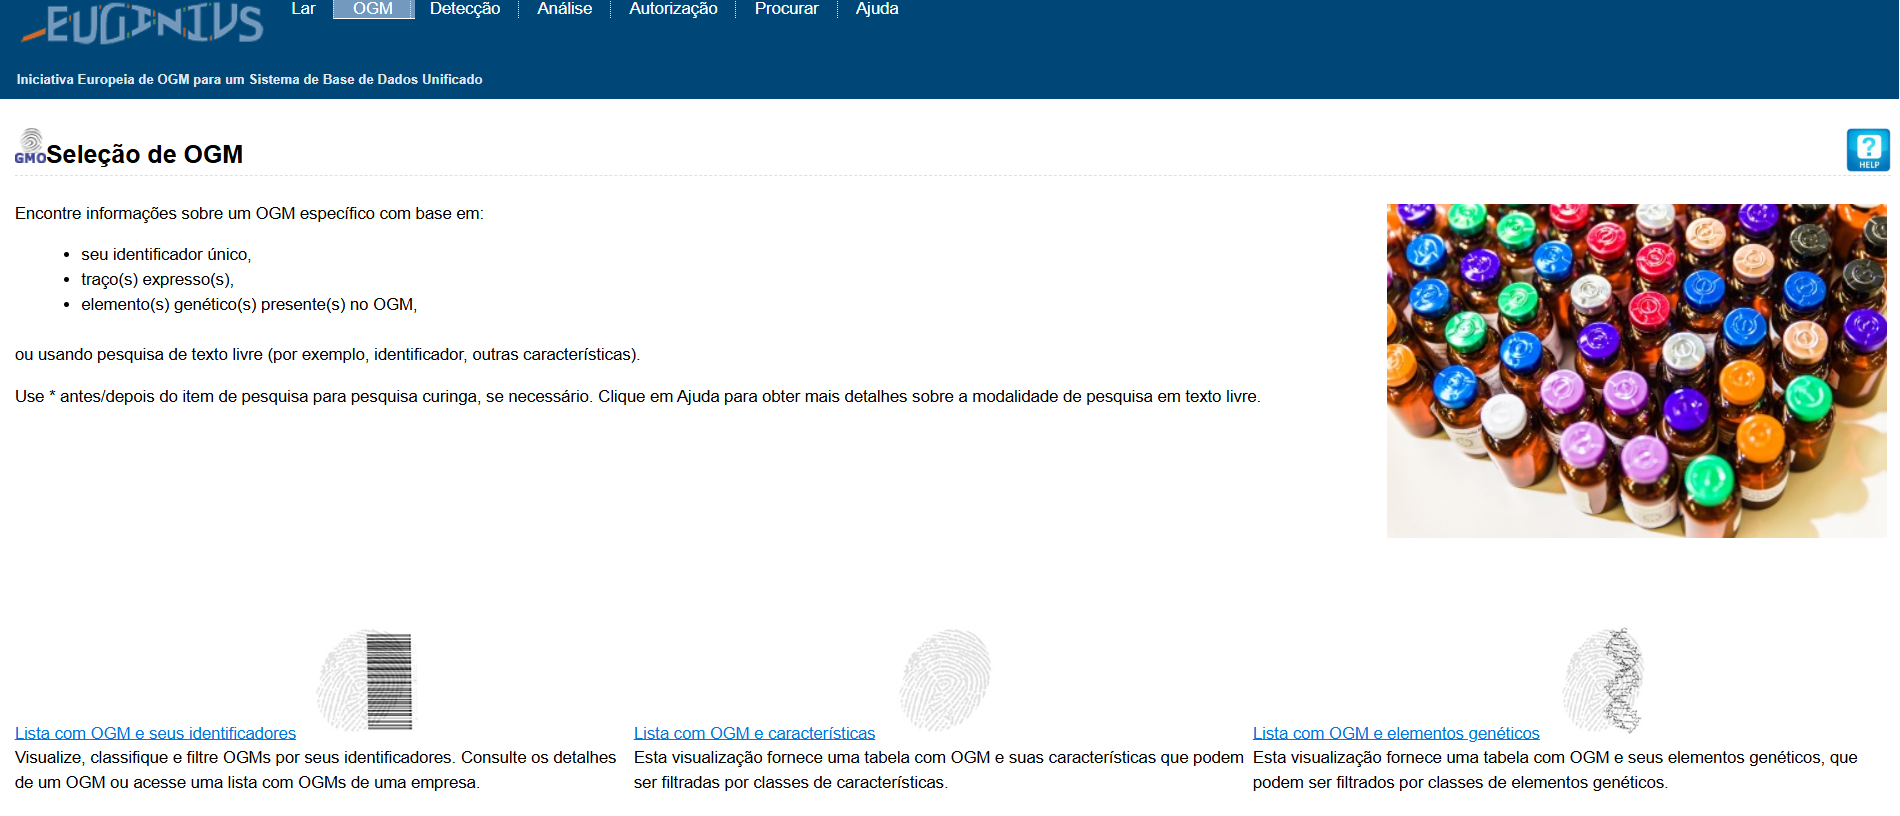Follow 'Lista com OGM e características' link
The height and width of the screenshot is (816, 1900).
754,733
